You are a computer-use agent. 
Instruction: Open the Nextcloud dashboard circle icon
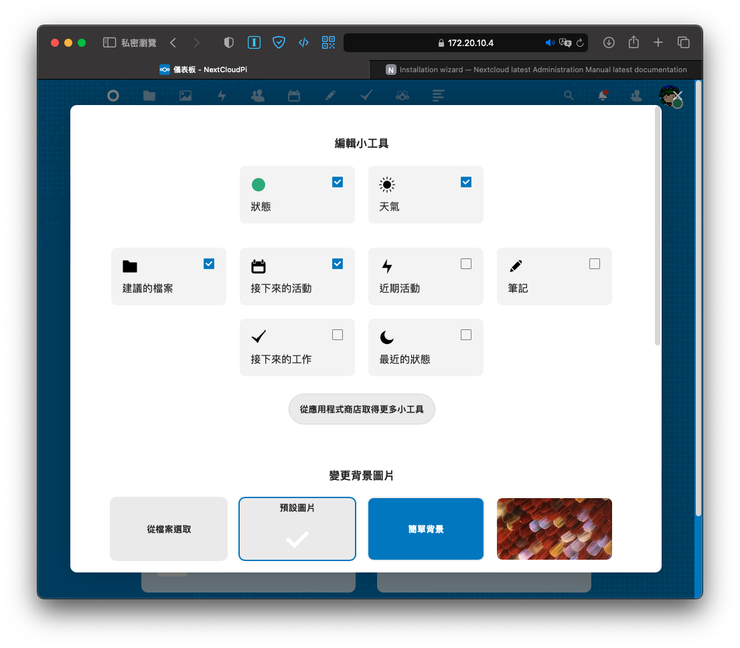pyautogui.click(x=113, y=96)
